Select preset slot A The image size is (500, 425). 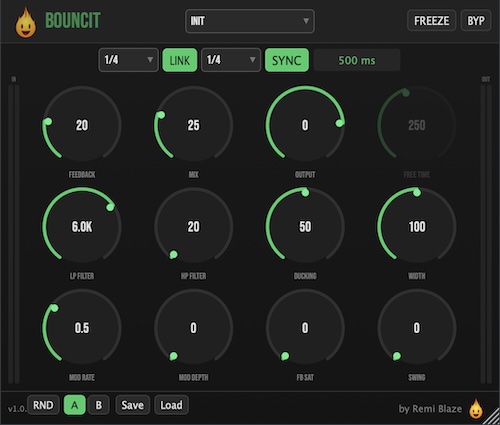click(75, 405)
